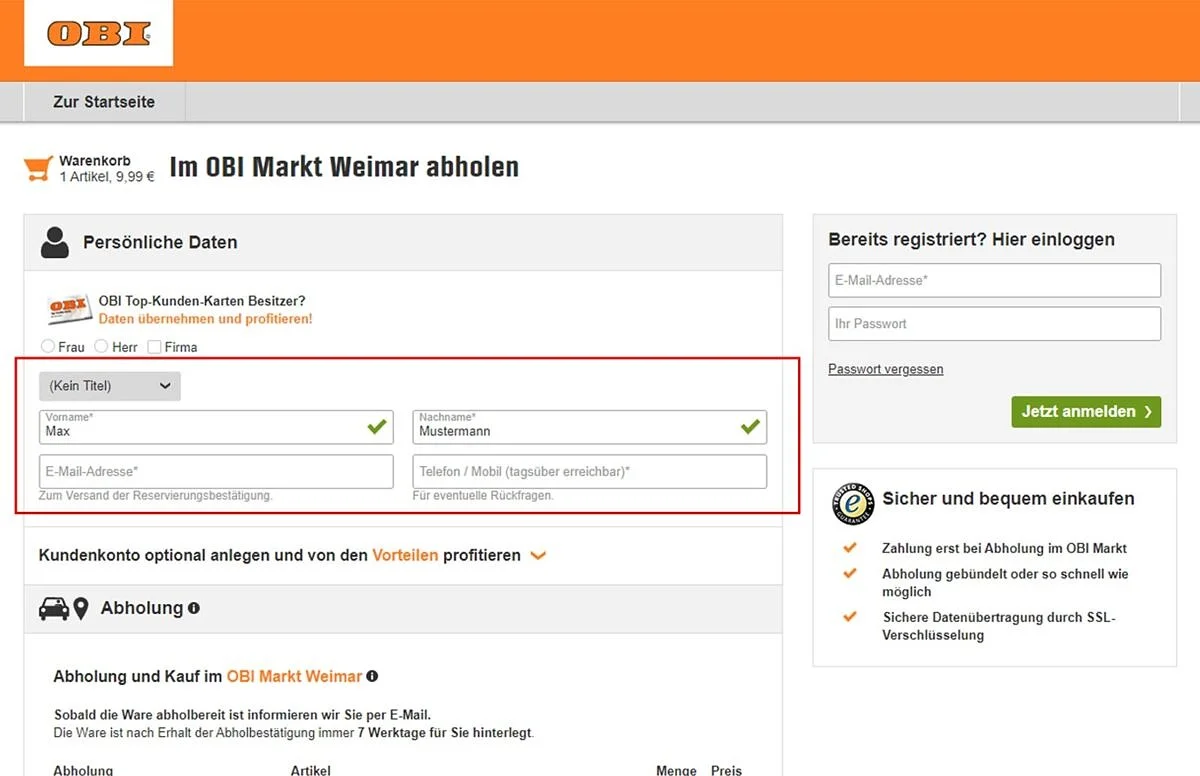The width and height of the screenshot is (1200, 776).
Task: Select the Herr radio button
Action: coord(101,347)
